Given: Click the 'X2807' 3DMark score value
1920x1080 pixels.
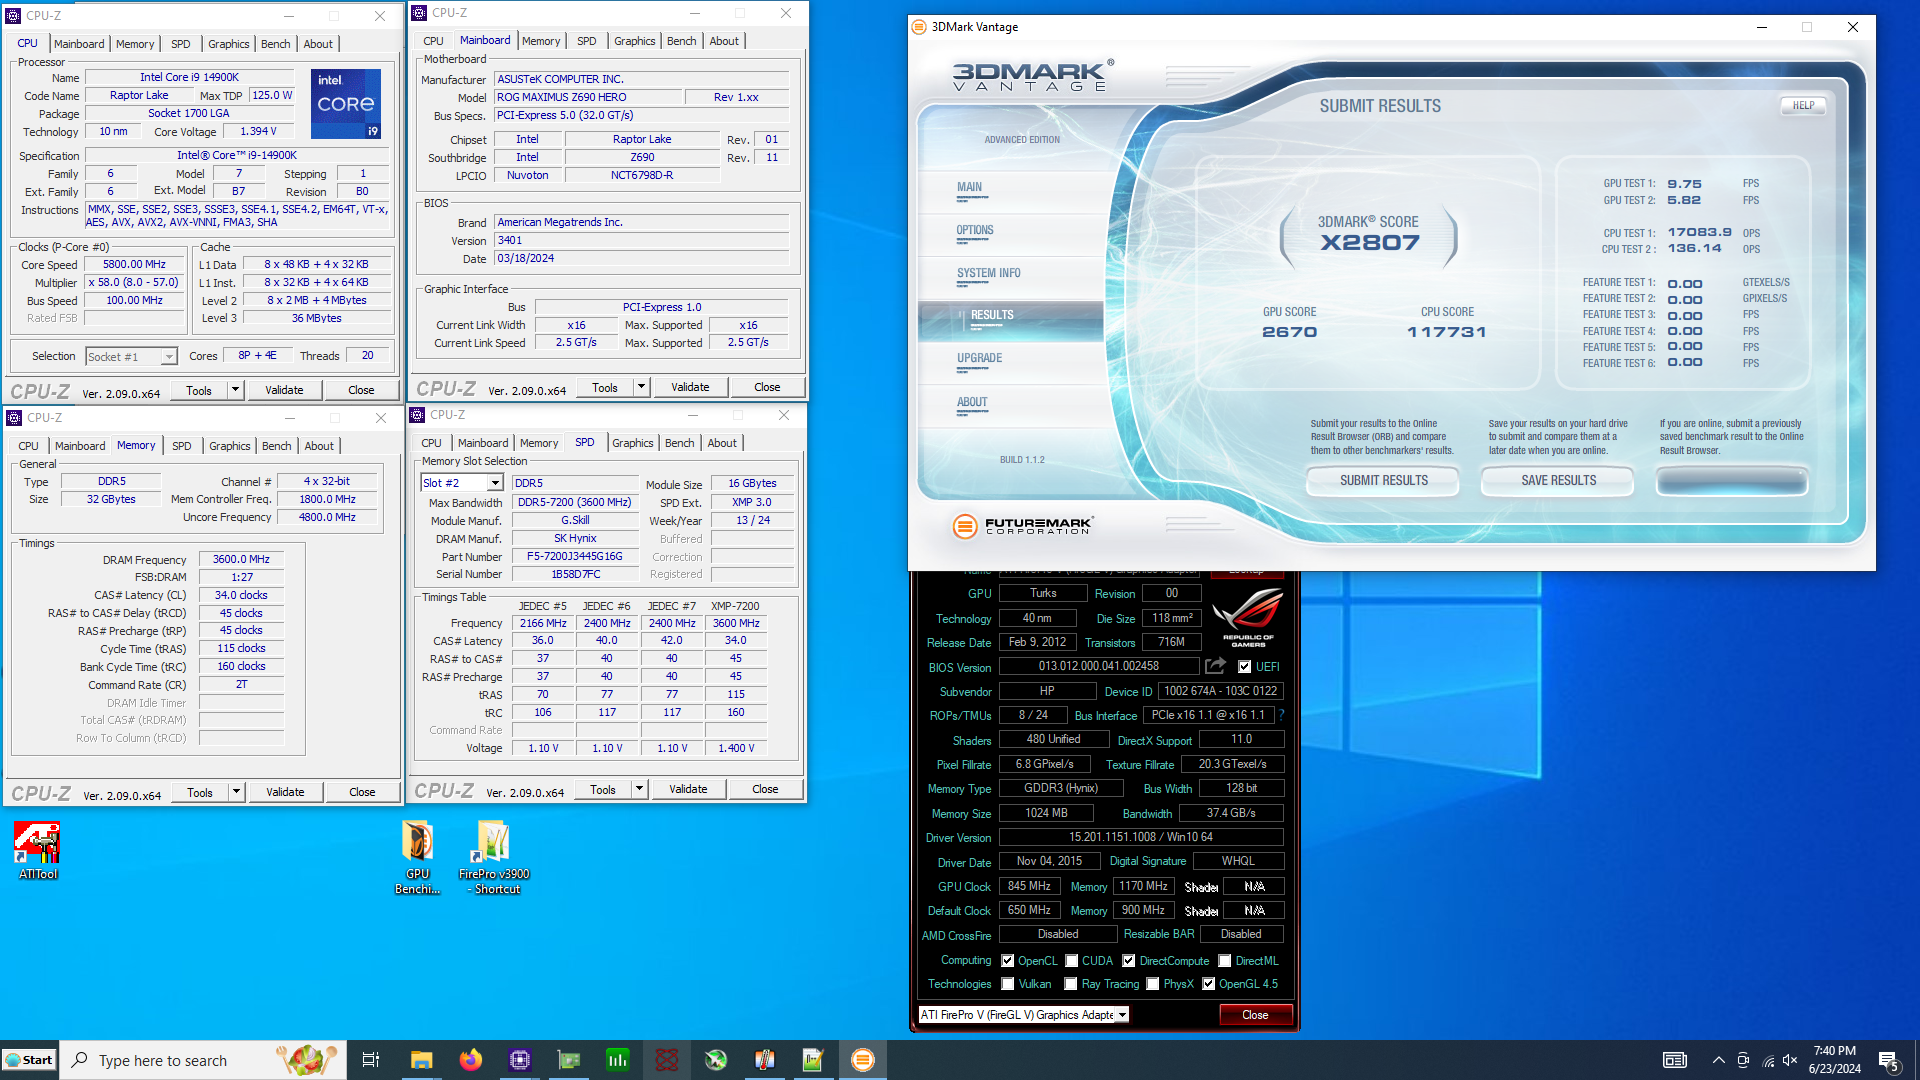Looking at the screenshot, I should [x=1369, y=243].
